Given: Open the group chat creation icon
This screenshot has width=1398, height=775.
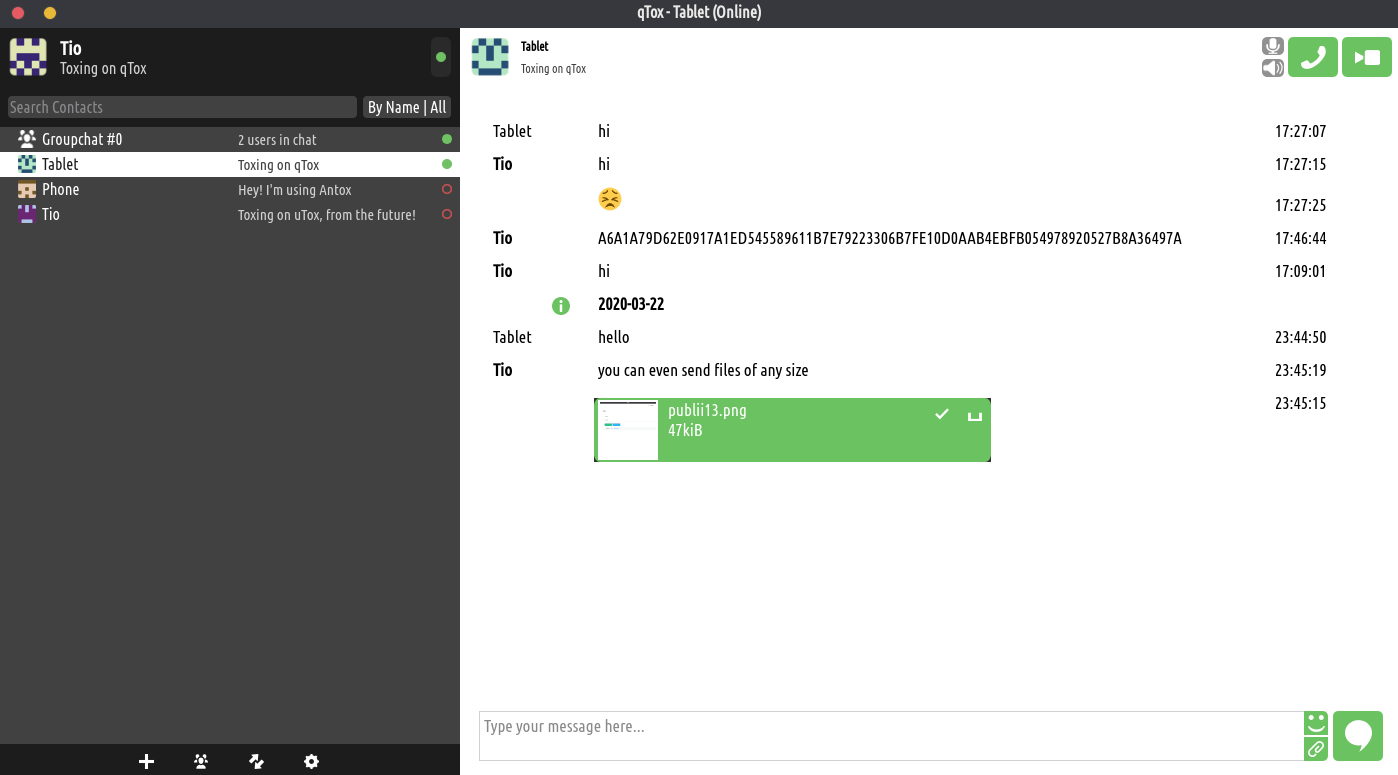Looking at the screenshot, I should point(201,762).
